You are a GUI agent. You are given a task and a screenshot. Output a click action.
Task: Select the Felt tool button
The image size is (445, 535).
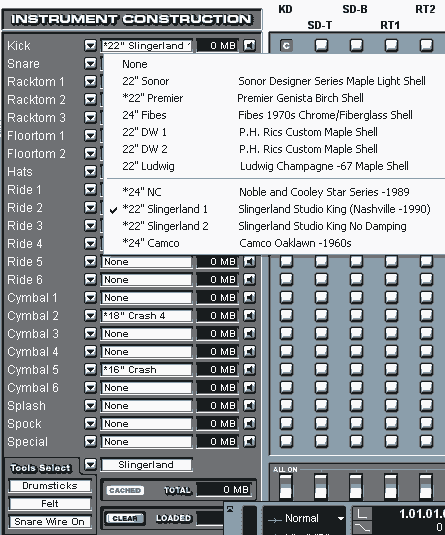(x=50, y=504)
